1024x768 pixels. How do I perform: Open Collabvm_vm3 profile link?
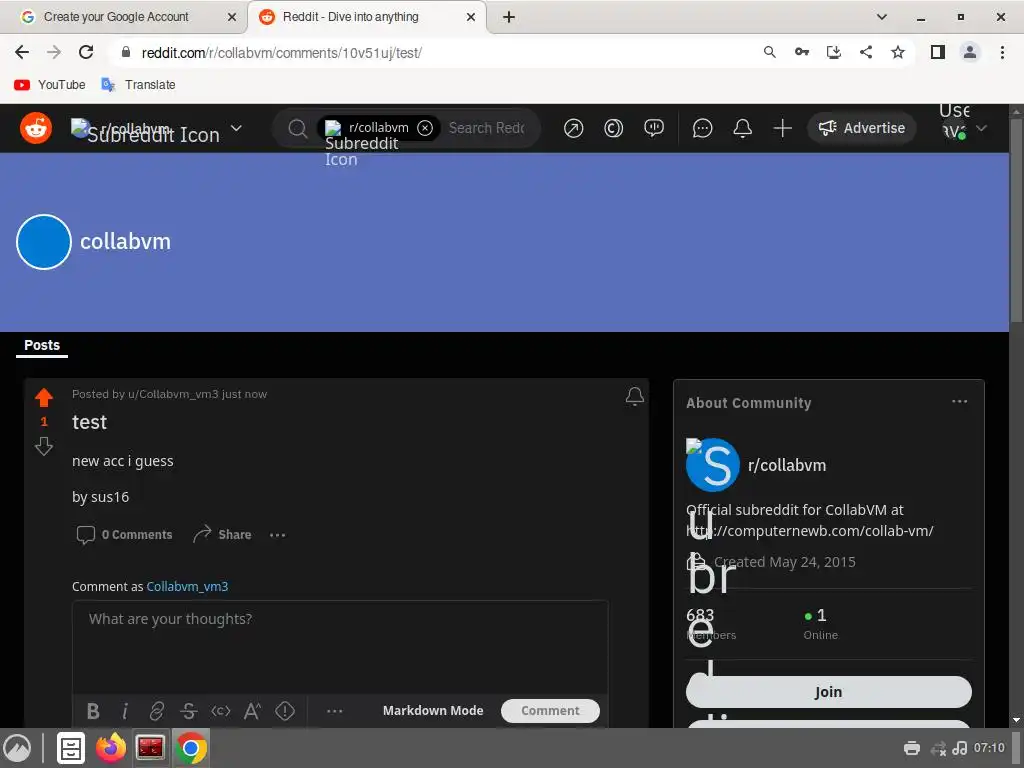pos(187,586)
